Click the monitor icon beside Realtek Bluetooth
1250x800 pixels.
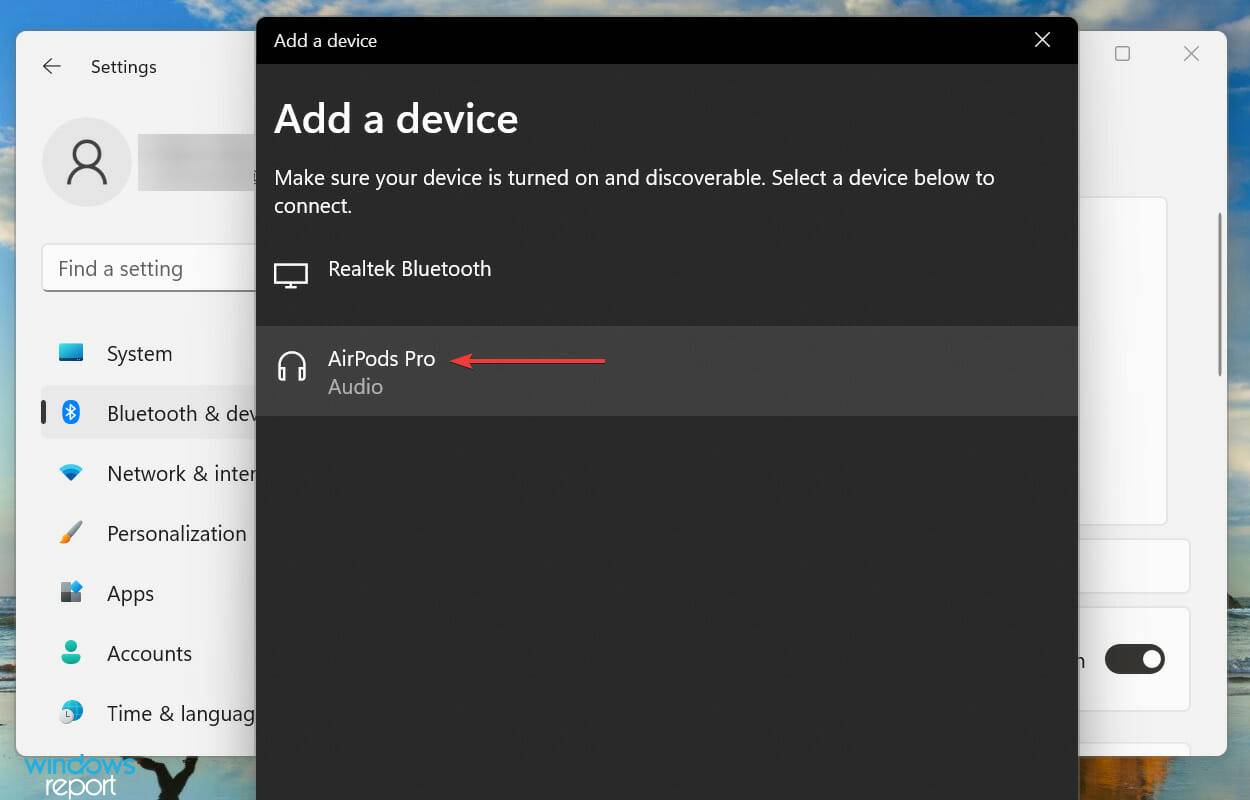[x=291, y=276]
